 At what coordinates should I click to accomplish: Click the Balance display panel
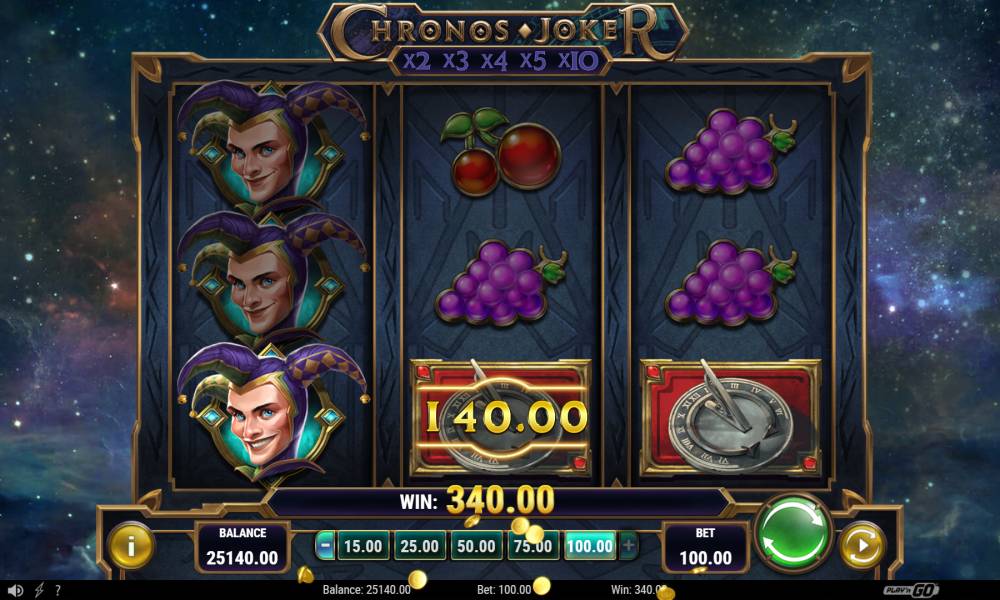tap(242, 547)
